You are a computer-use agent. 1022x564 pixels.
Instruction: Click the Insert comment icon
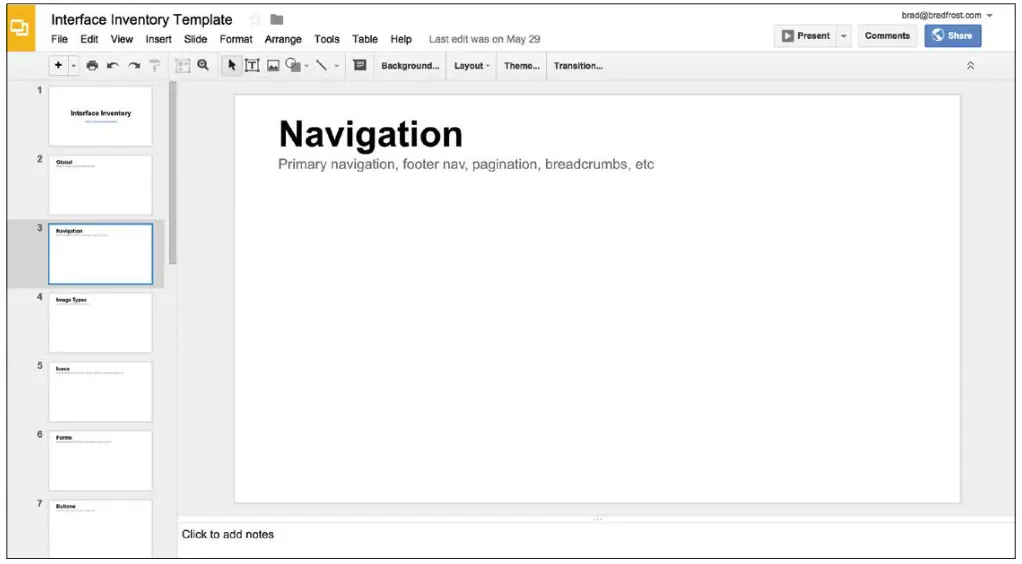pos(360,65)
